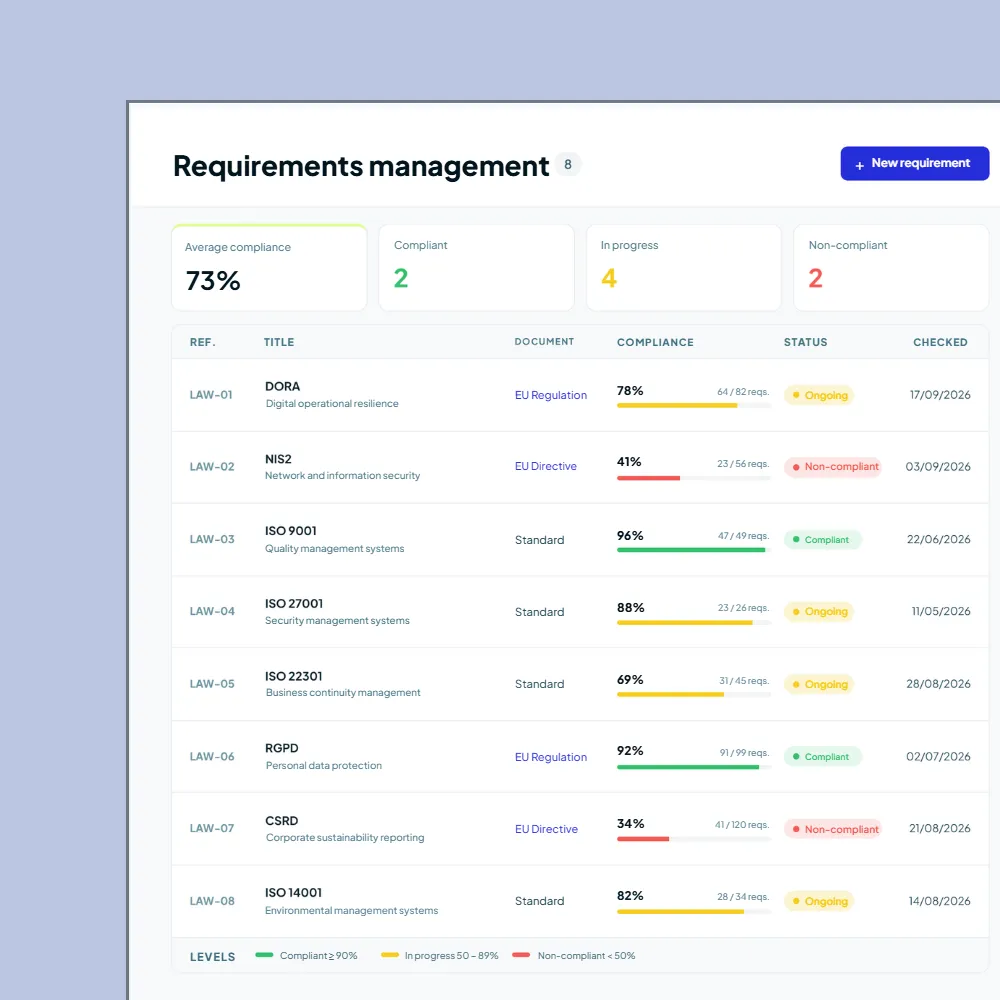Select reference LAW-02
Screen dimensions: 1000x1000
(x=212, y=467)
